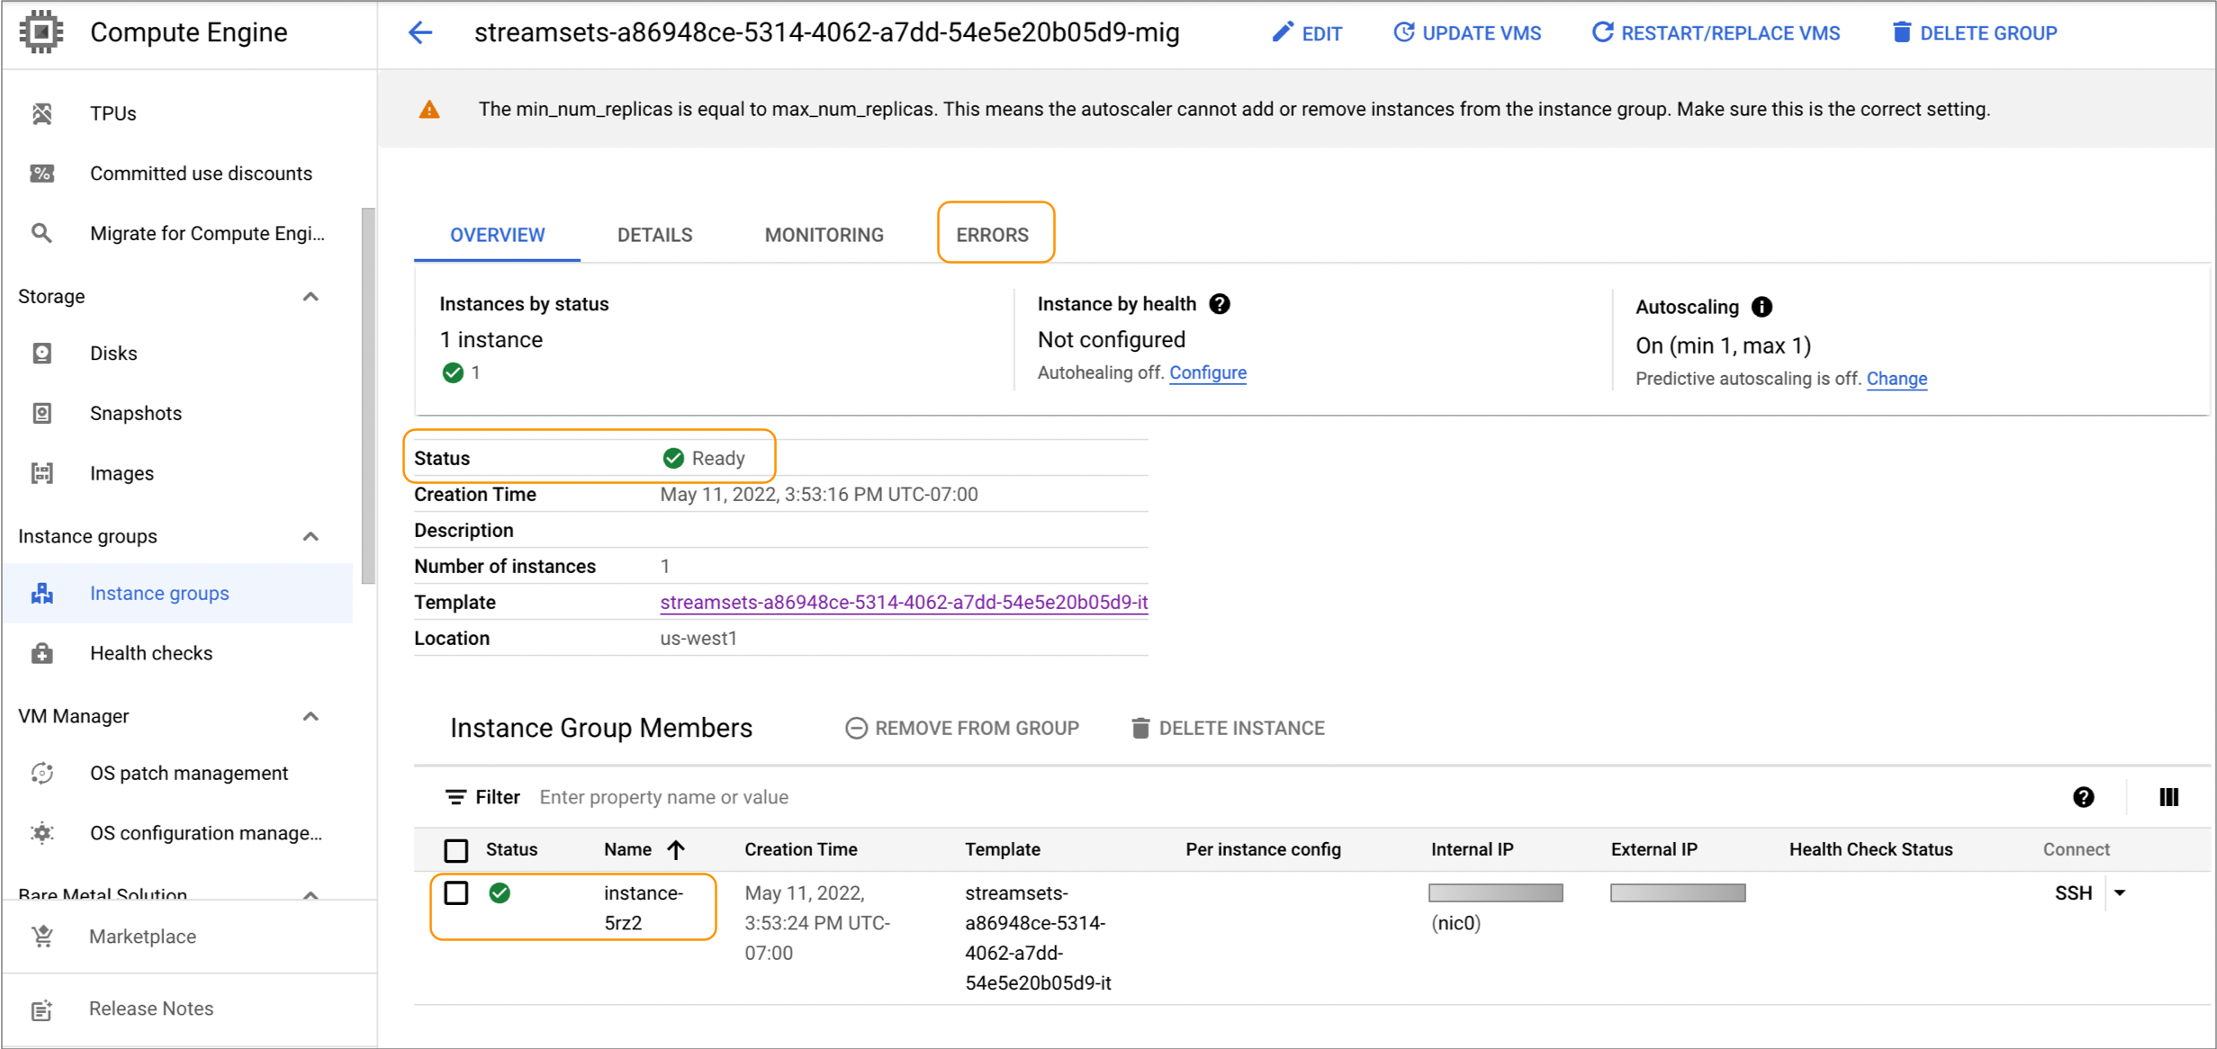Open Health checks in the sidebar
This screenshot has height=1049, width=2217.
click(151, 653)
